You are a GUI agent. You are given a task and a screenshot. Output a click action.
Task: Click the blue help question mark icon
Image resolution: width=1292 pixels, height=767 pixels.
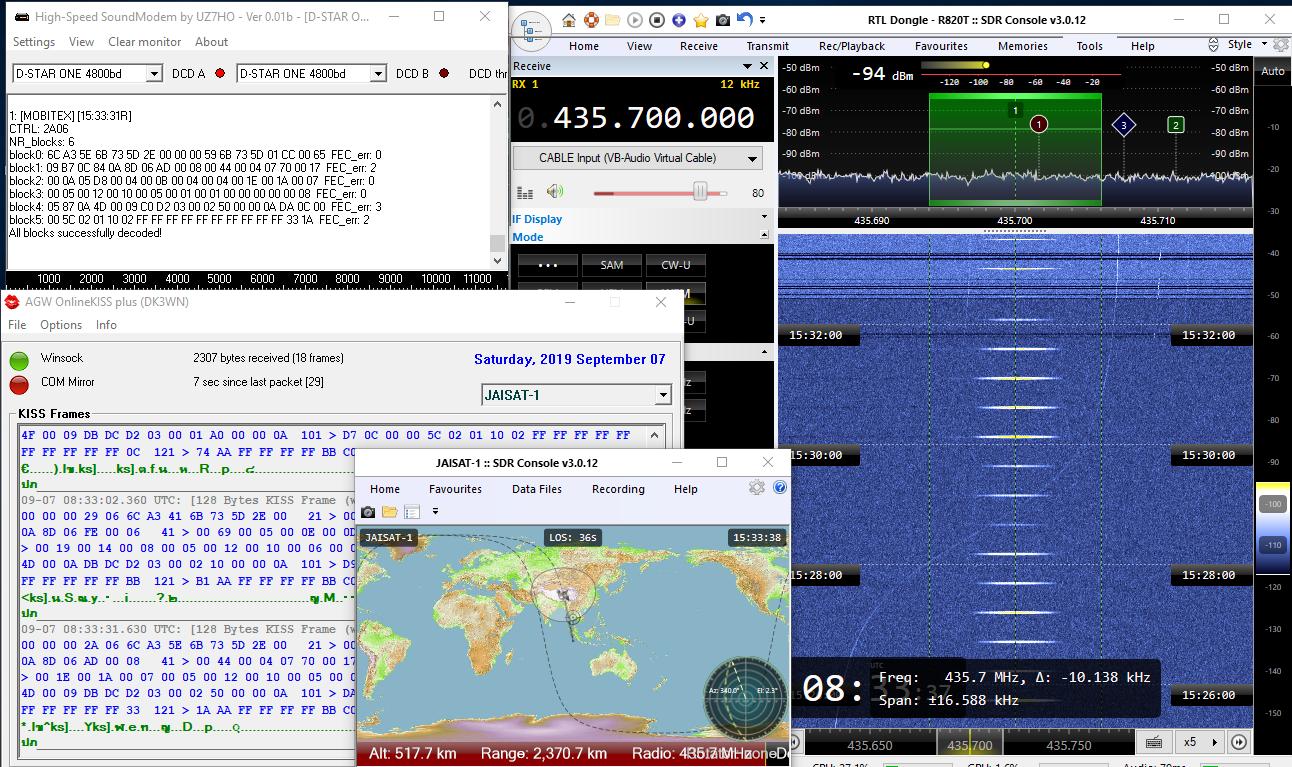pos(780,488)
